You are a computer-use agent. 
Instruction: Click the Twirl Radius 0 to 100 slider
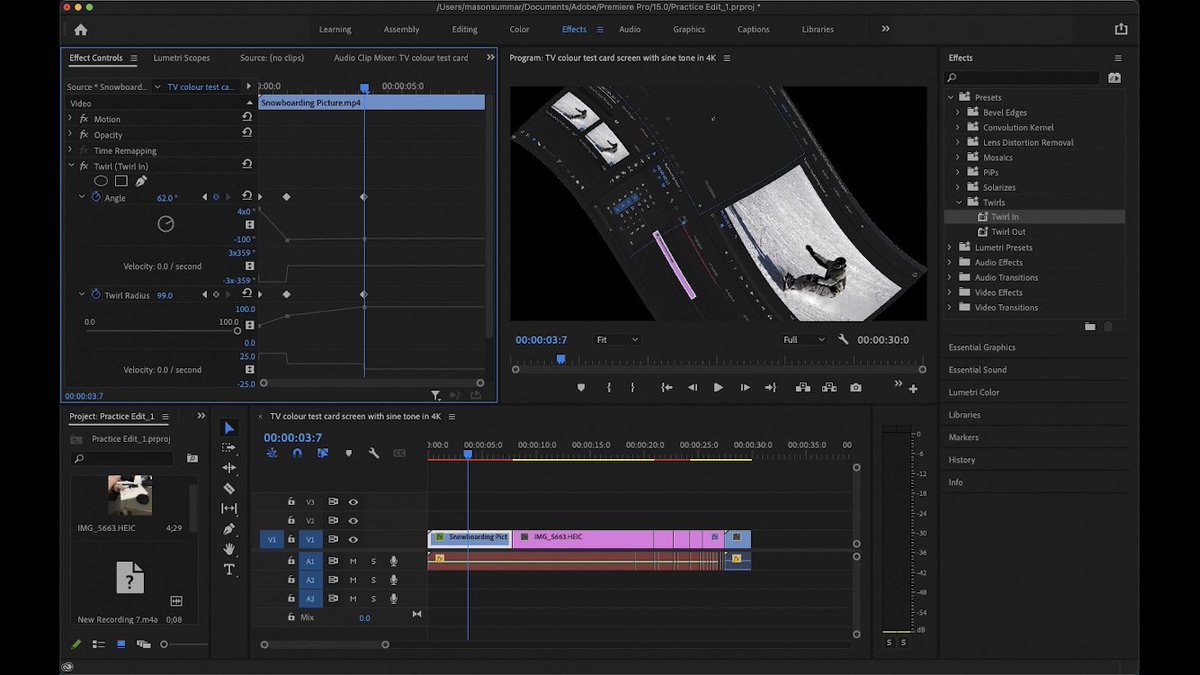(162, 333)
